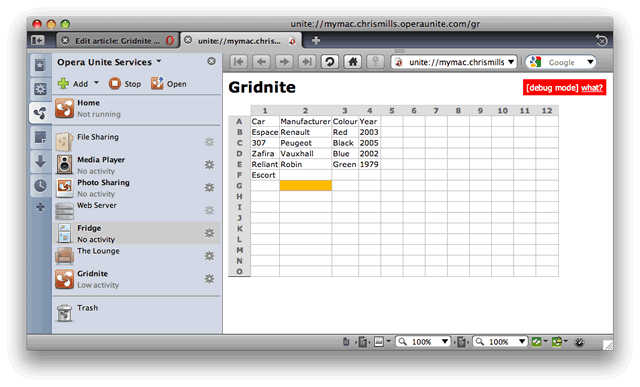640x387 pixels.
Task: Click the Vauxhall cell
Action: coord(305,153)
